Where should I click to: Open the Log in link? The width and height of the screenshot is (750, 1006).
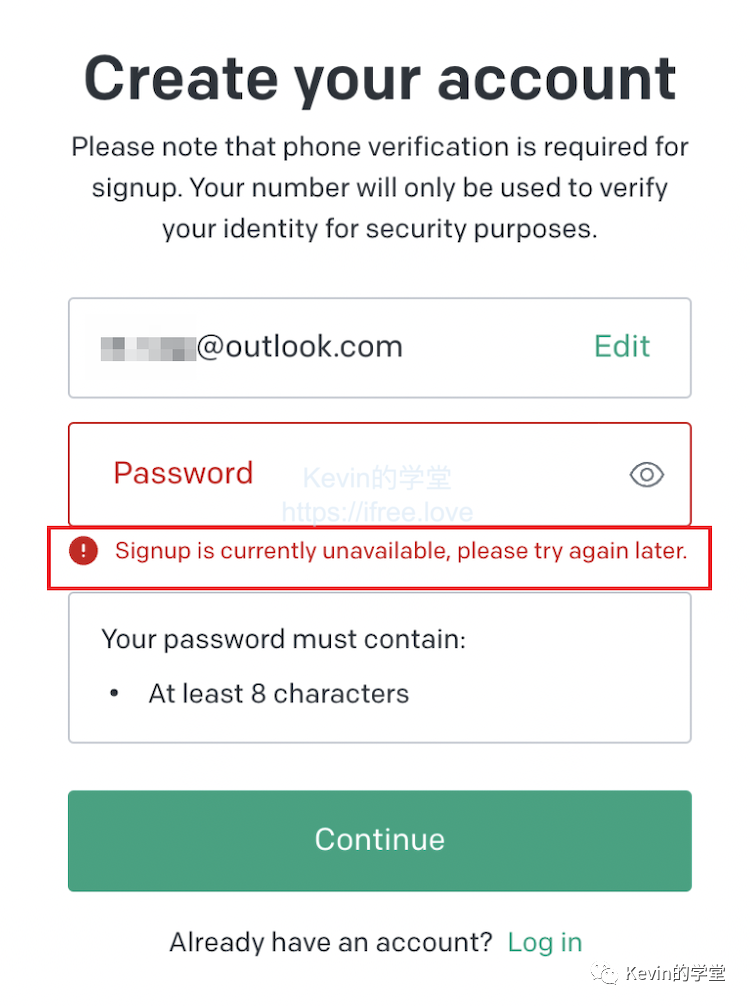[544, 942]
